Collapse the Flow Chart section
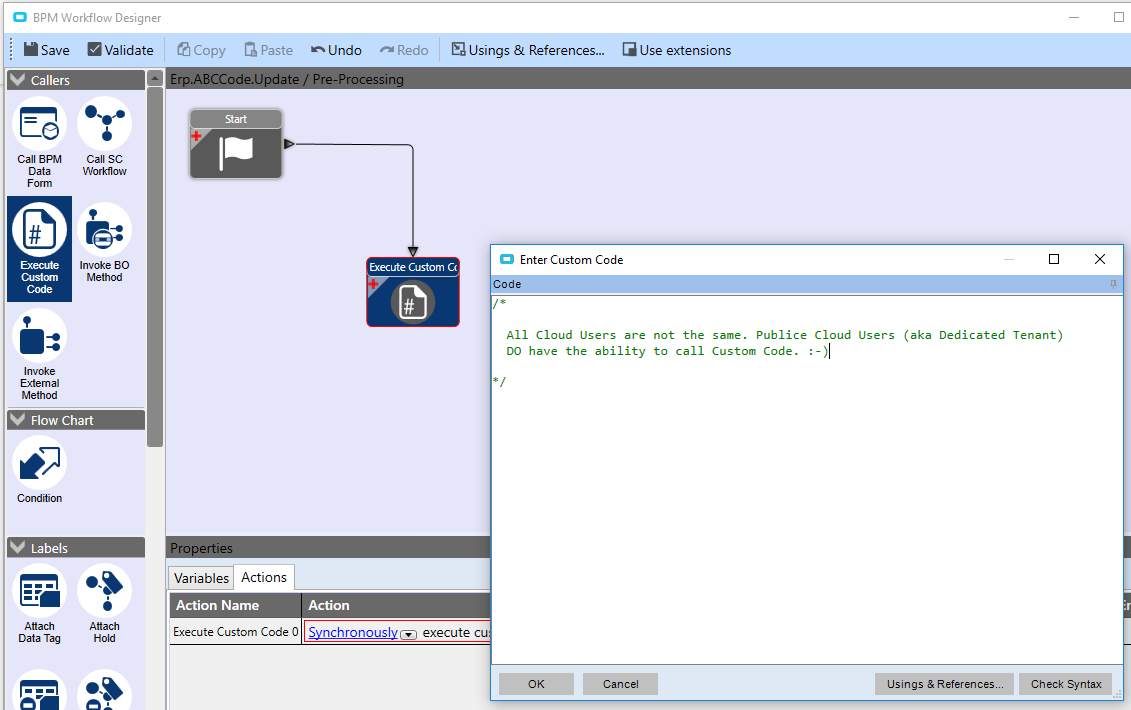The width and height of the screenshot is (1131, 710). click(x=18, y=420)
